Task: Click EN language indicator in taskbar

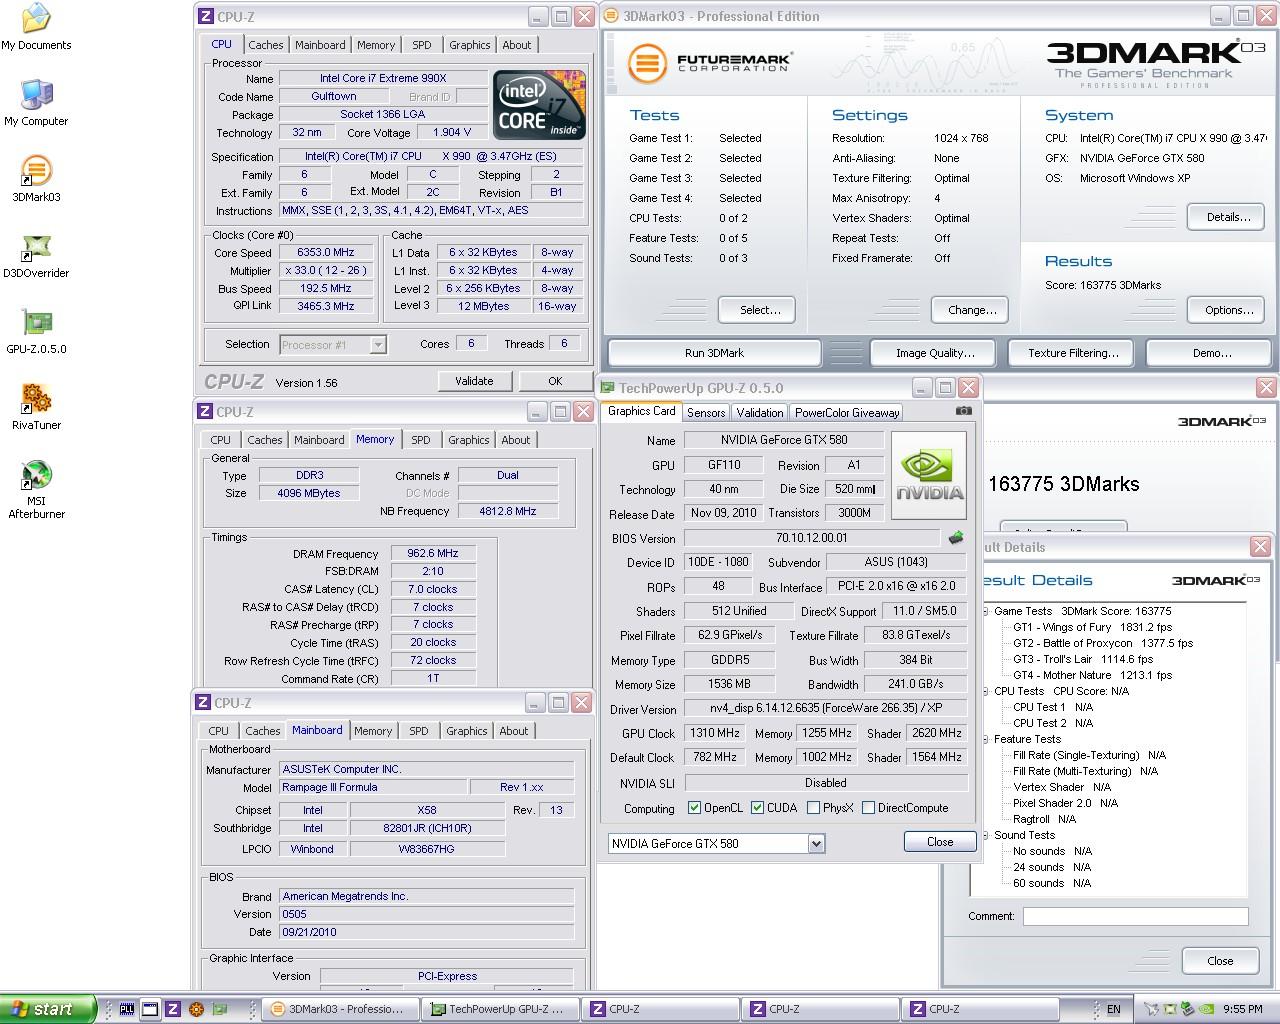Action: (1113, 1009)
